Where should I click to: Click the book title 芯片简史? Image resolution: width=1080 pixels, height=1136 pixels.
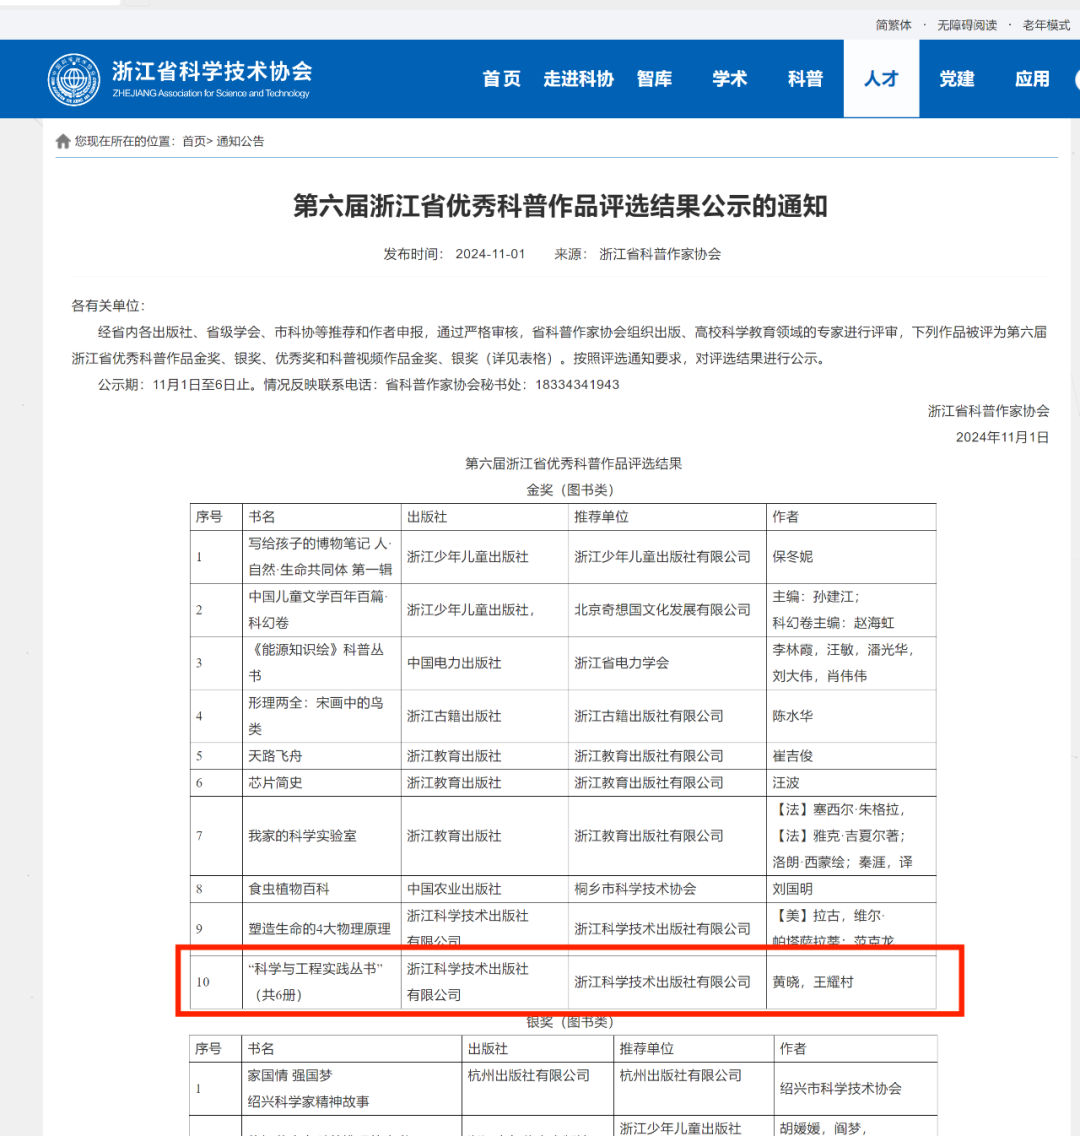(275, 783)
